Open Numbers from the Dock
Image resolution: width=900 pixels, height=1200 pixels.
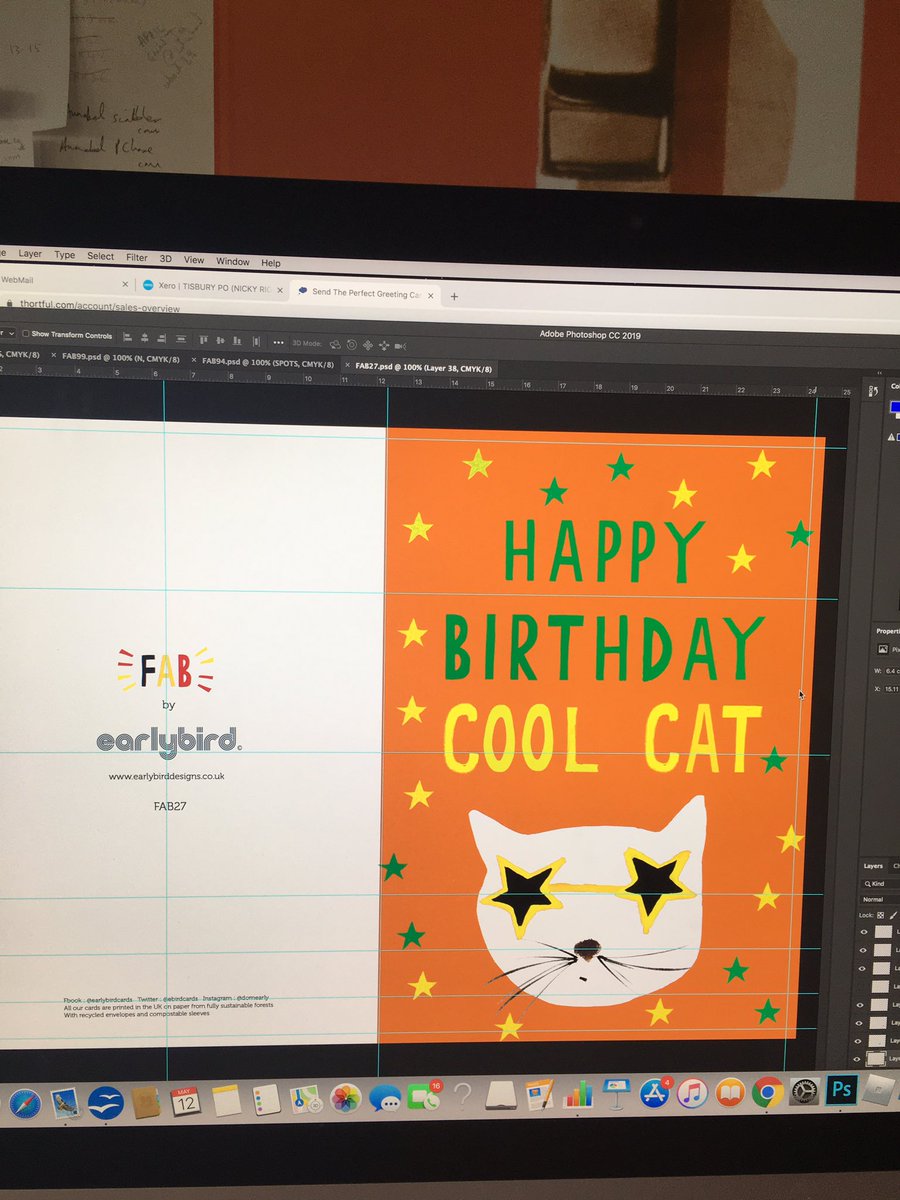coord(579,1094)
